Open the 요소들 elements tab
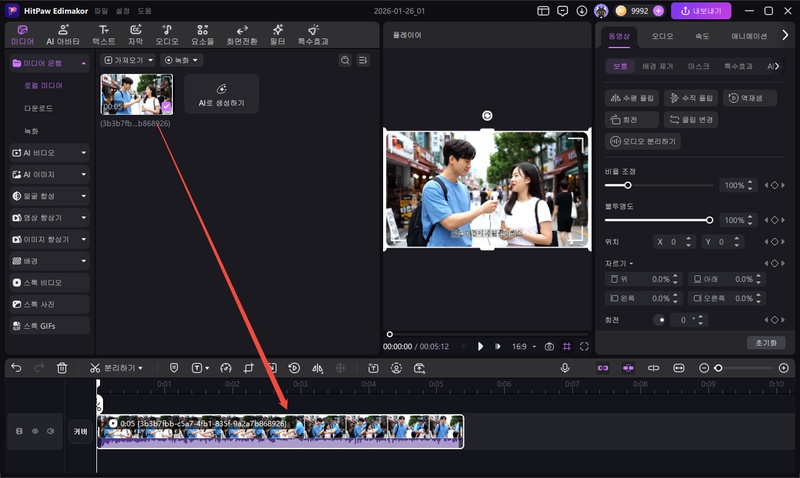This screenshot has height=478, width=800. tap(203, 35)
